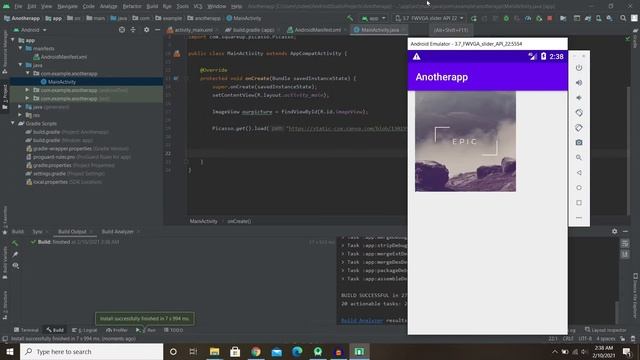Viewport: 640px width, 360px height.
Task: Open the app run configuration dropdown
Action: 373,18
